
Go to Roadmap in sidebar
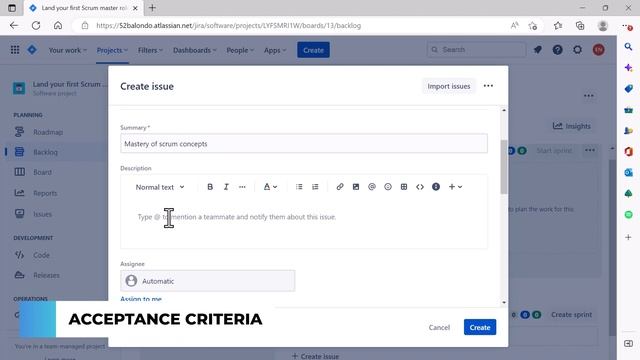pyautogui.click(x=48, y=132)
